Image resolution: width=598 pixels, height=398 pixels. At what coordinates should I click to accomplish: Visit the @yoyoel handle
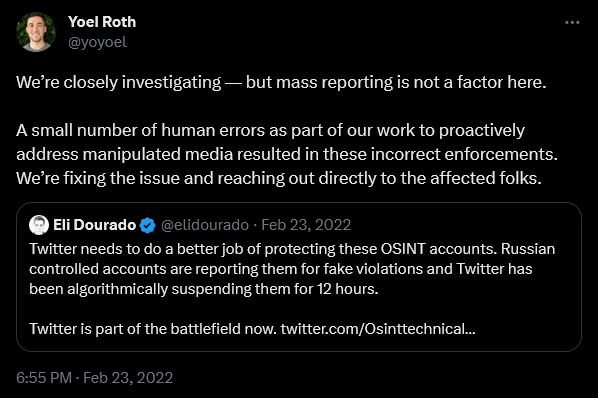click(97, 42)
